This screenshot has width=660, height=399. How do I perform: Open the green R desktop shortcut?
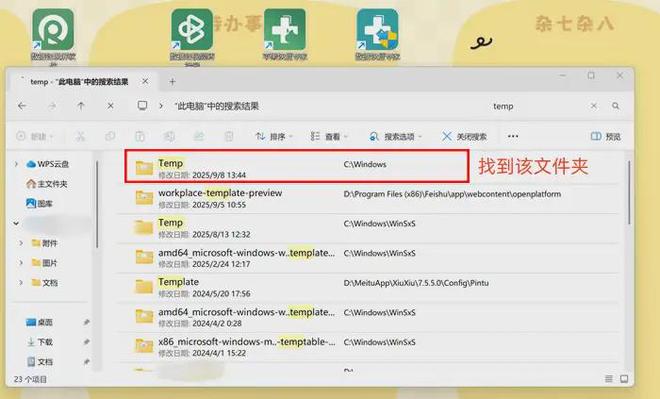coord(53,29)
